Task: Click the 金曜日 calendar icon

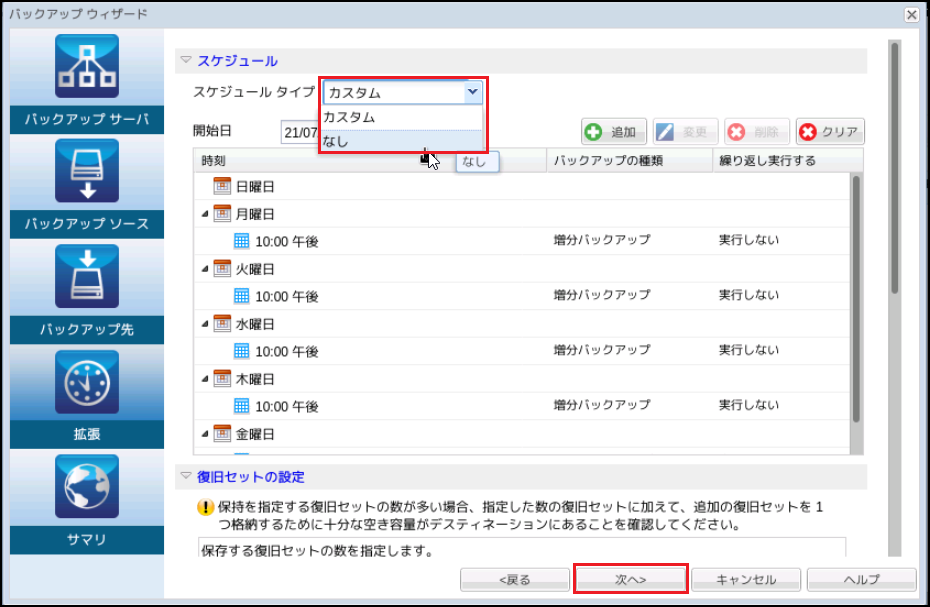Action: [222, 434]
